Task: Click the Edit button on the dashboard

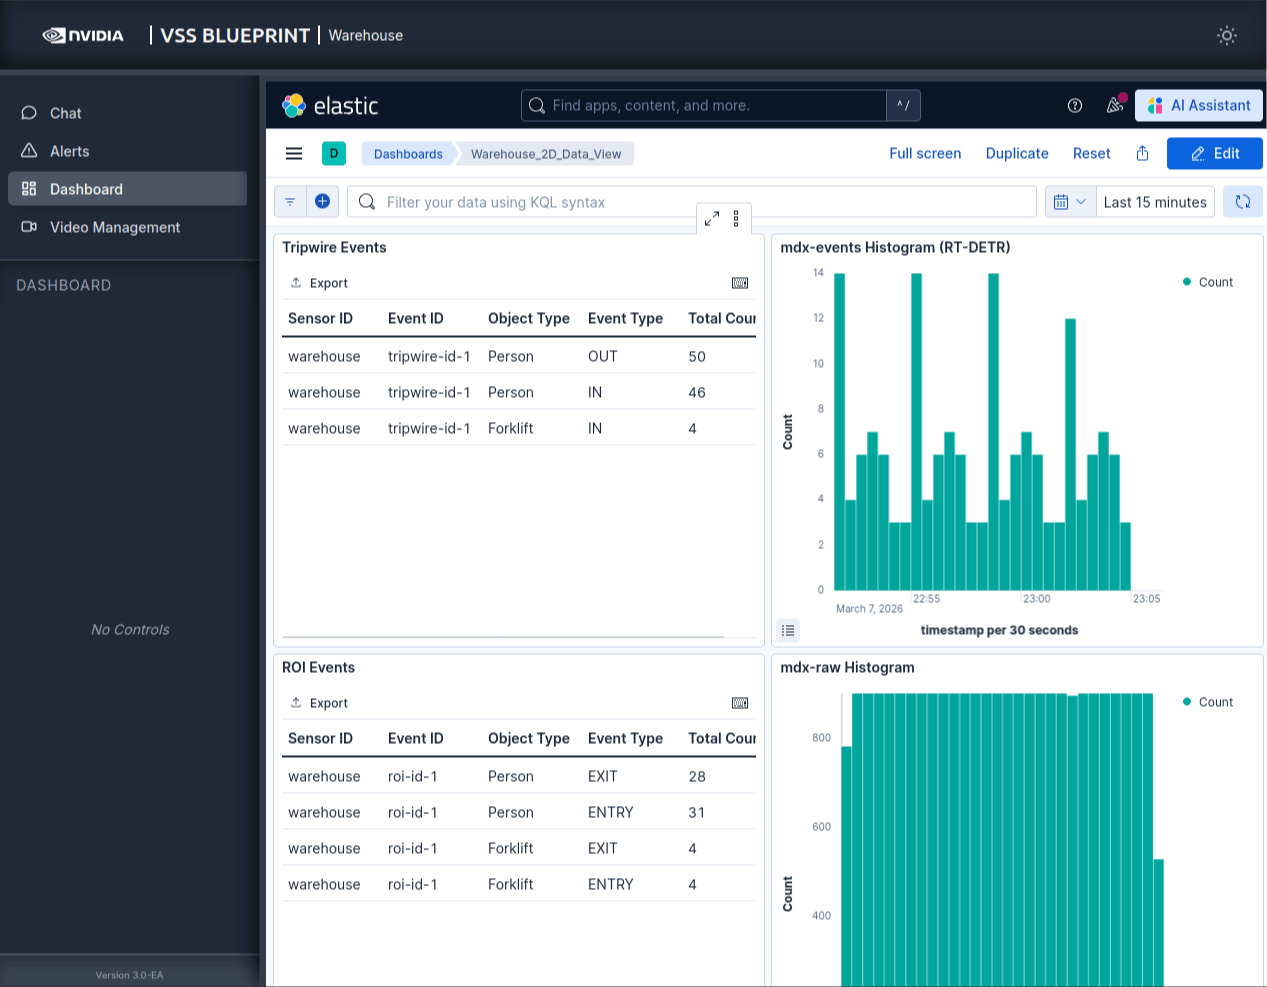Action: point(1214,153)
